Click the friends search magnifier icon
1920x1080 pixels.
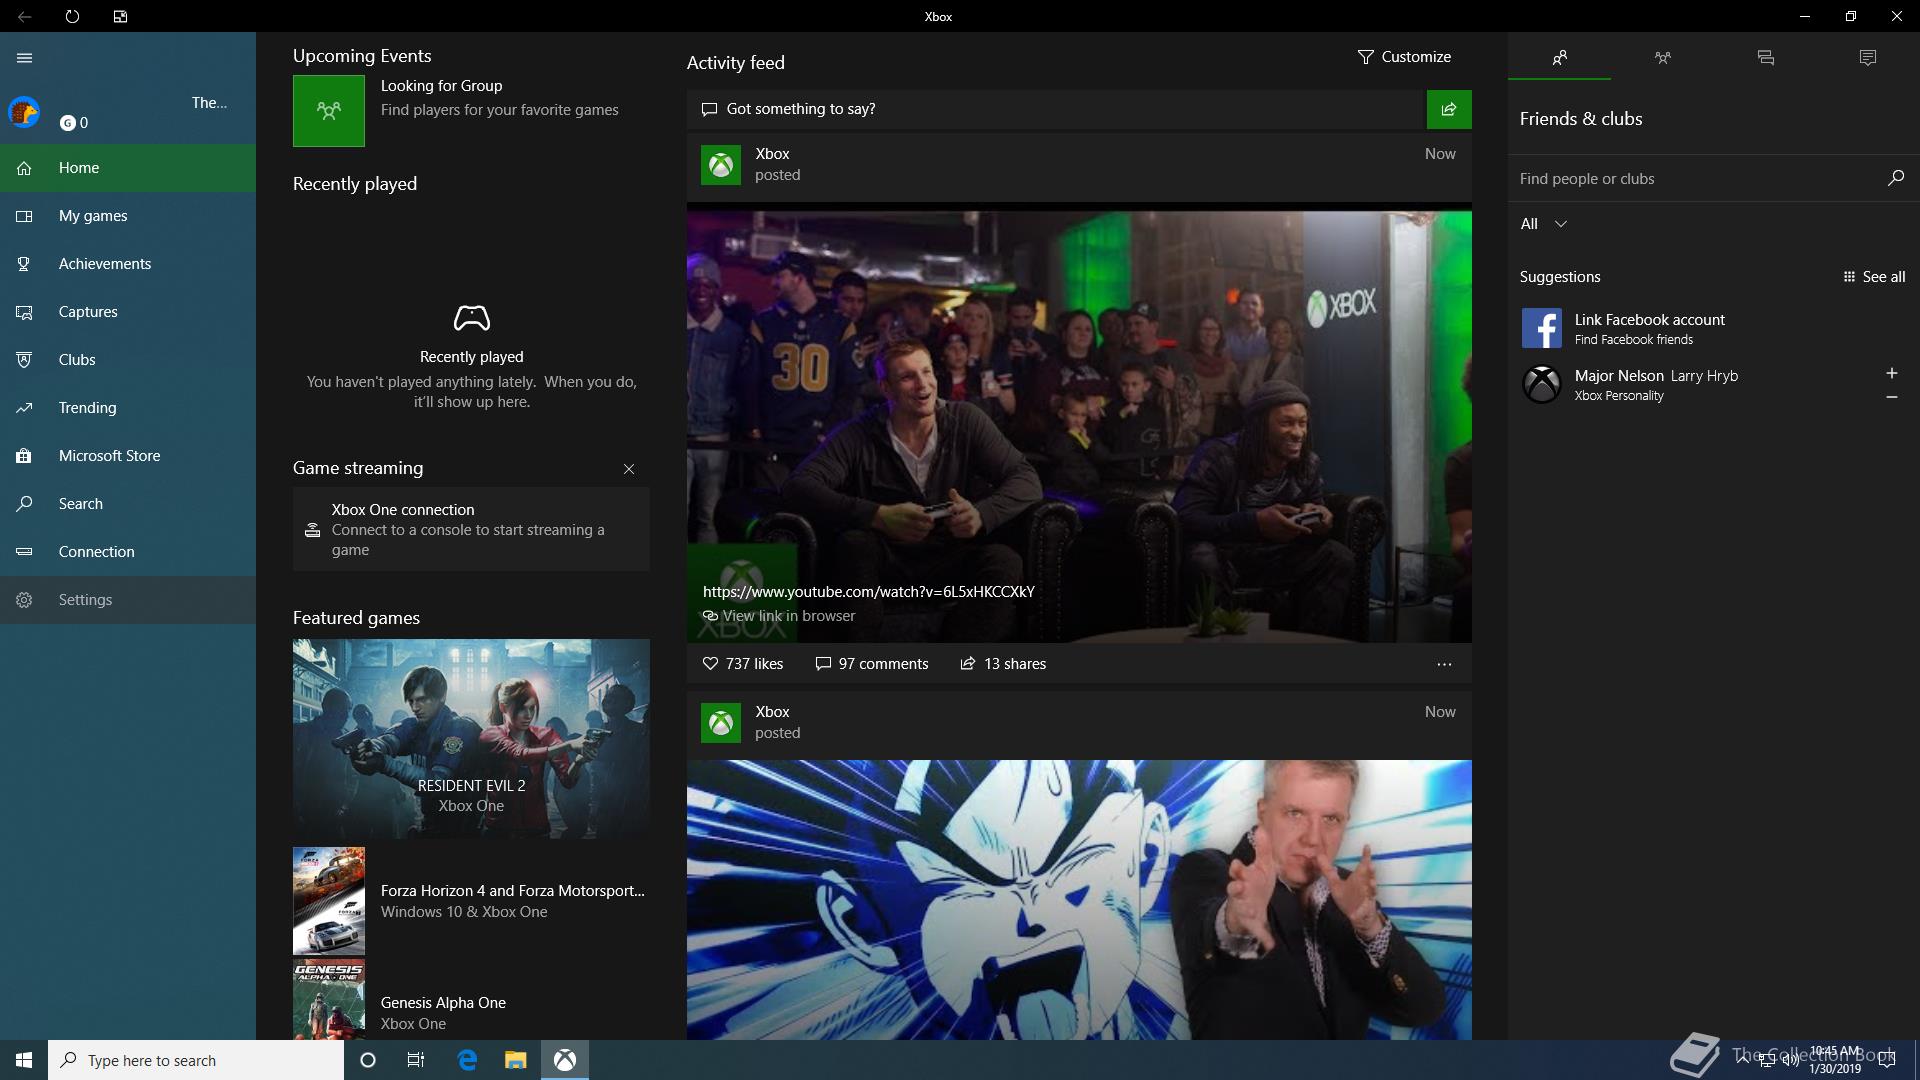coord(1895,178)
